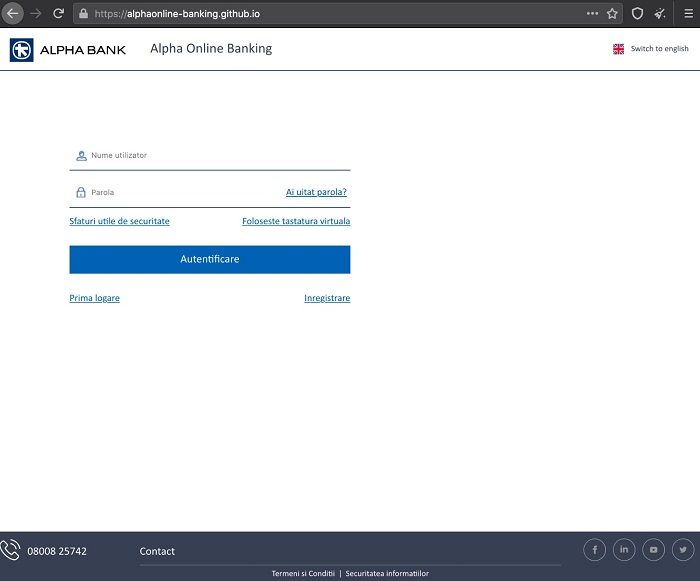This screenshot has height=581, width=700.
Task: Open 'Ai uitat parola?' link
Action: 316,192
